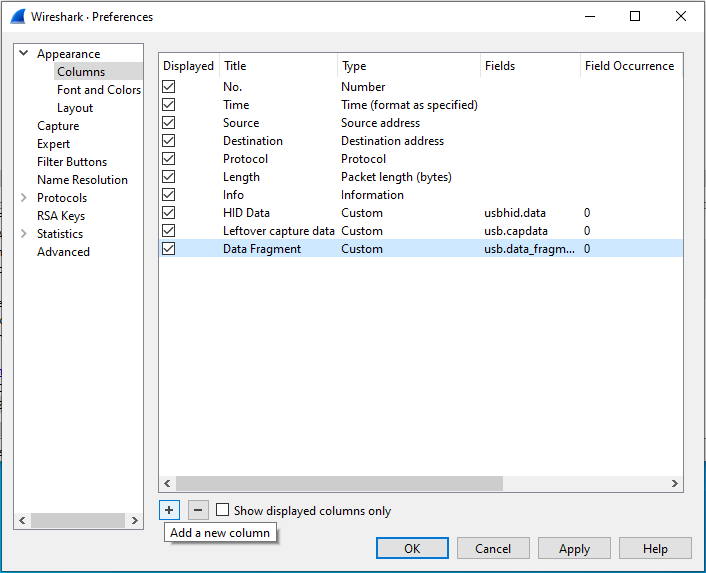
Task: Click the usb.data_fragm... field cell
Action: tap(530, 248)
